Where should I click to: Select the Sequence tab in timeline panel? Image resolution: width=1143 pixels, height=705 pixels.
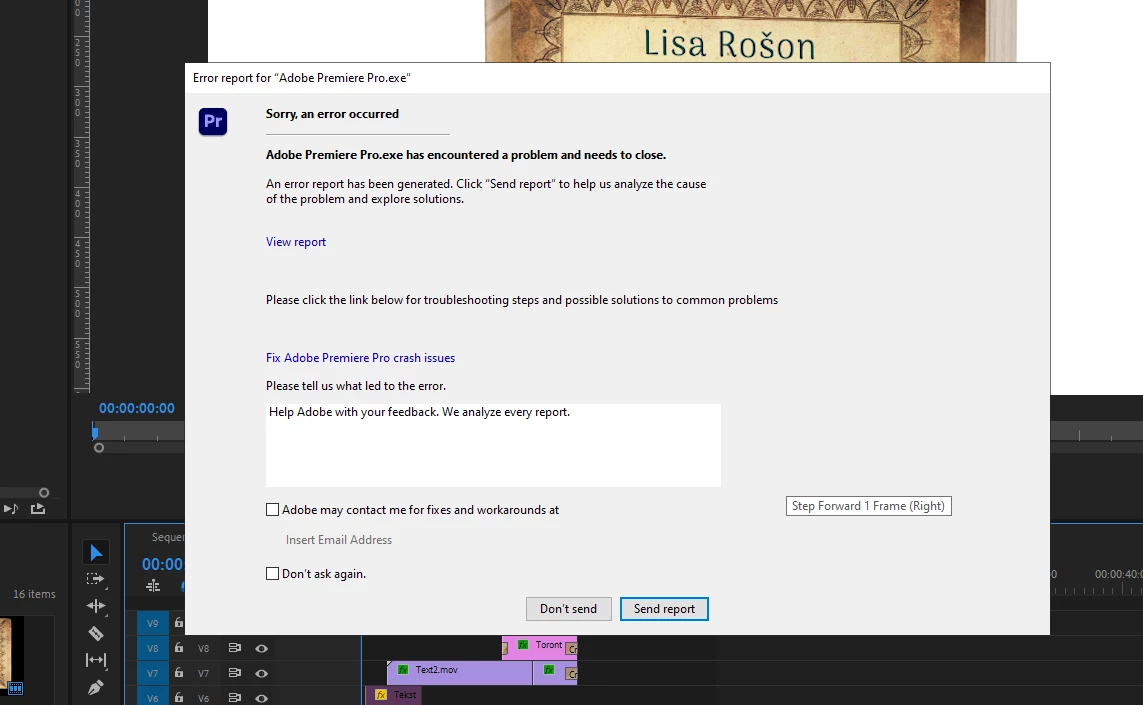coord(168,537)
